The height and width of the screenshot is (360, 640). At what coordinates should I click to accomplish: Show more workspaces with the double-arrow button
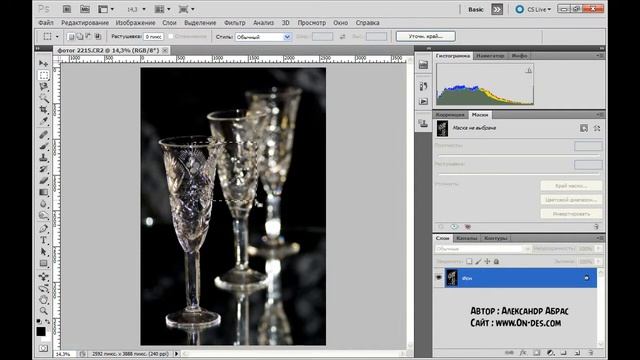tap(497, 9)
